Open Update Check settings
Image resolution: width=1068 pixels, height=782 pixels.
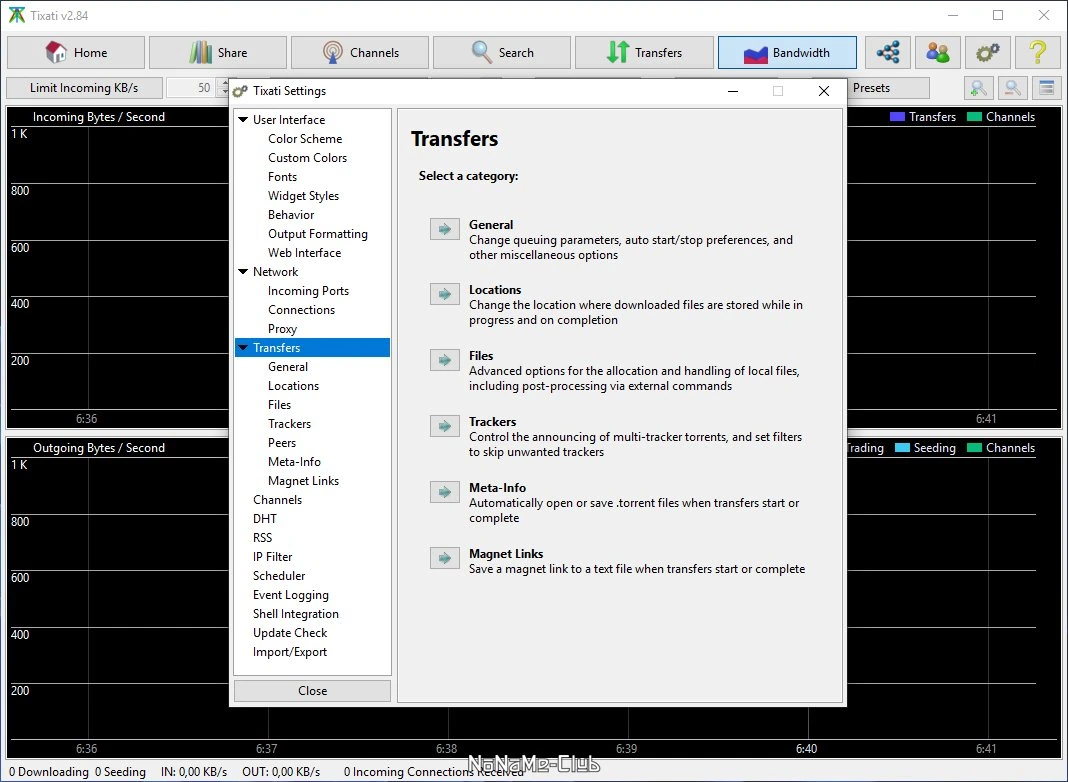point(290,634)
